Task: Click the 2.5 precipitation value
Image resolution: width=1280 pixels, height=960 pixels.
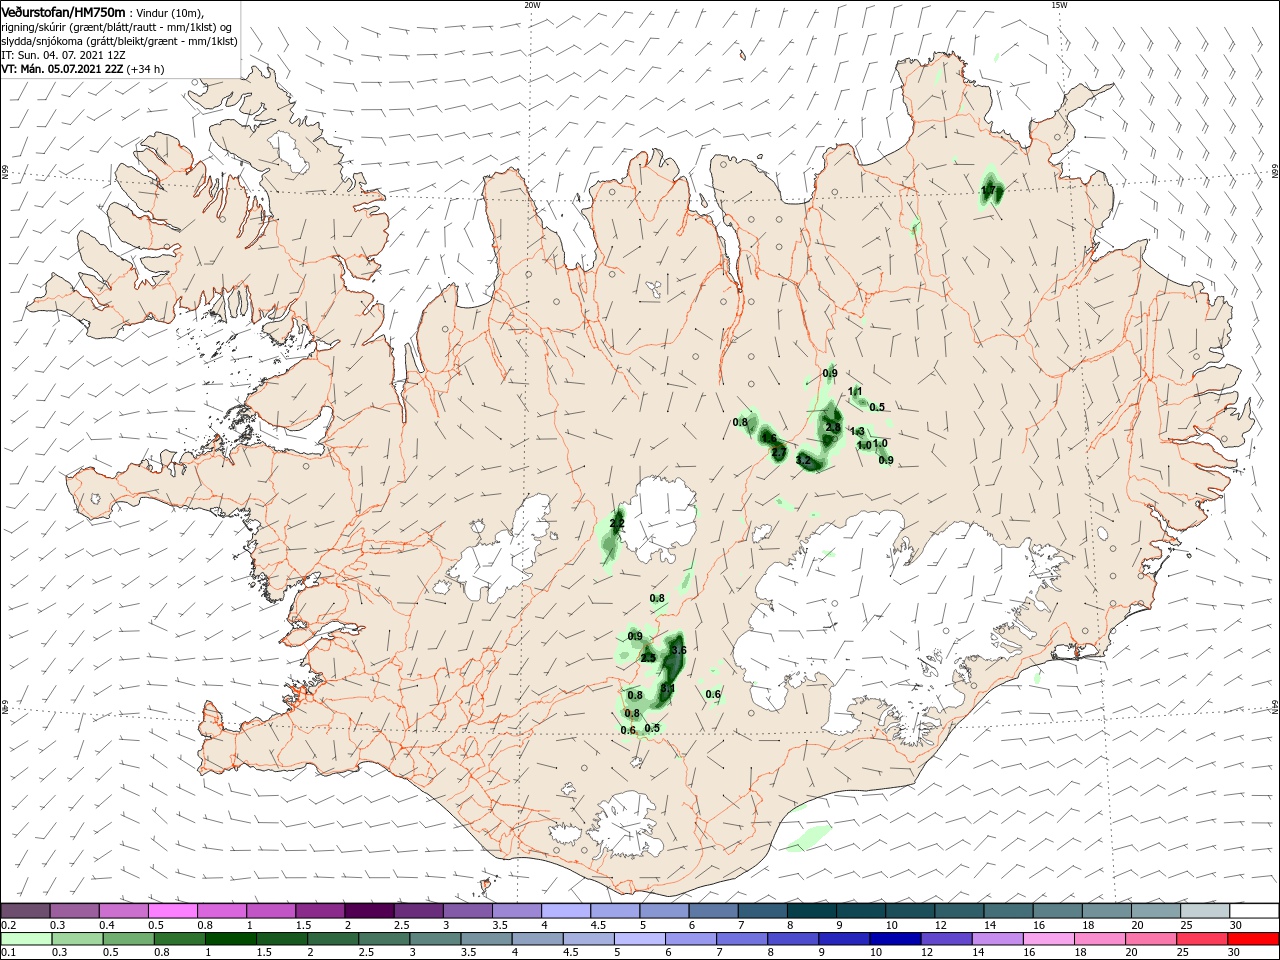Action: tap(648, 658)
